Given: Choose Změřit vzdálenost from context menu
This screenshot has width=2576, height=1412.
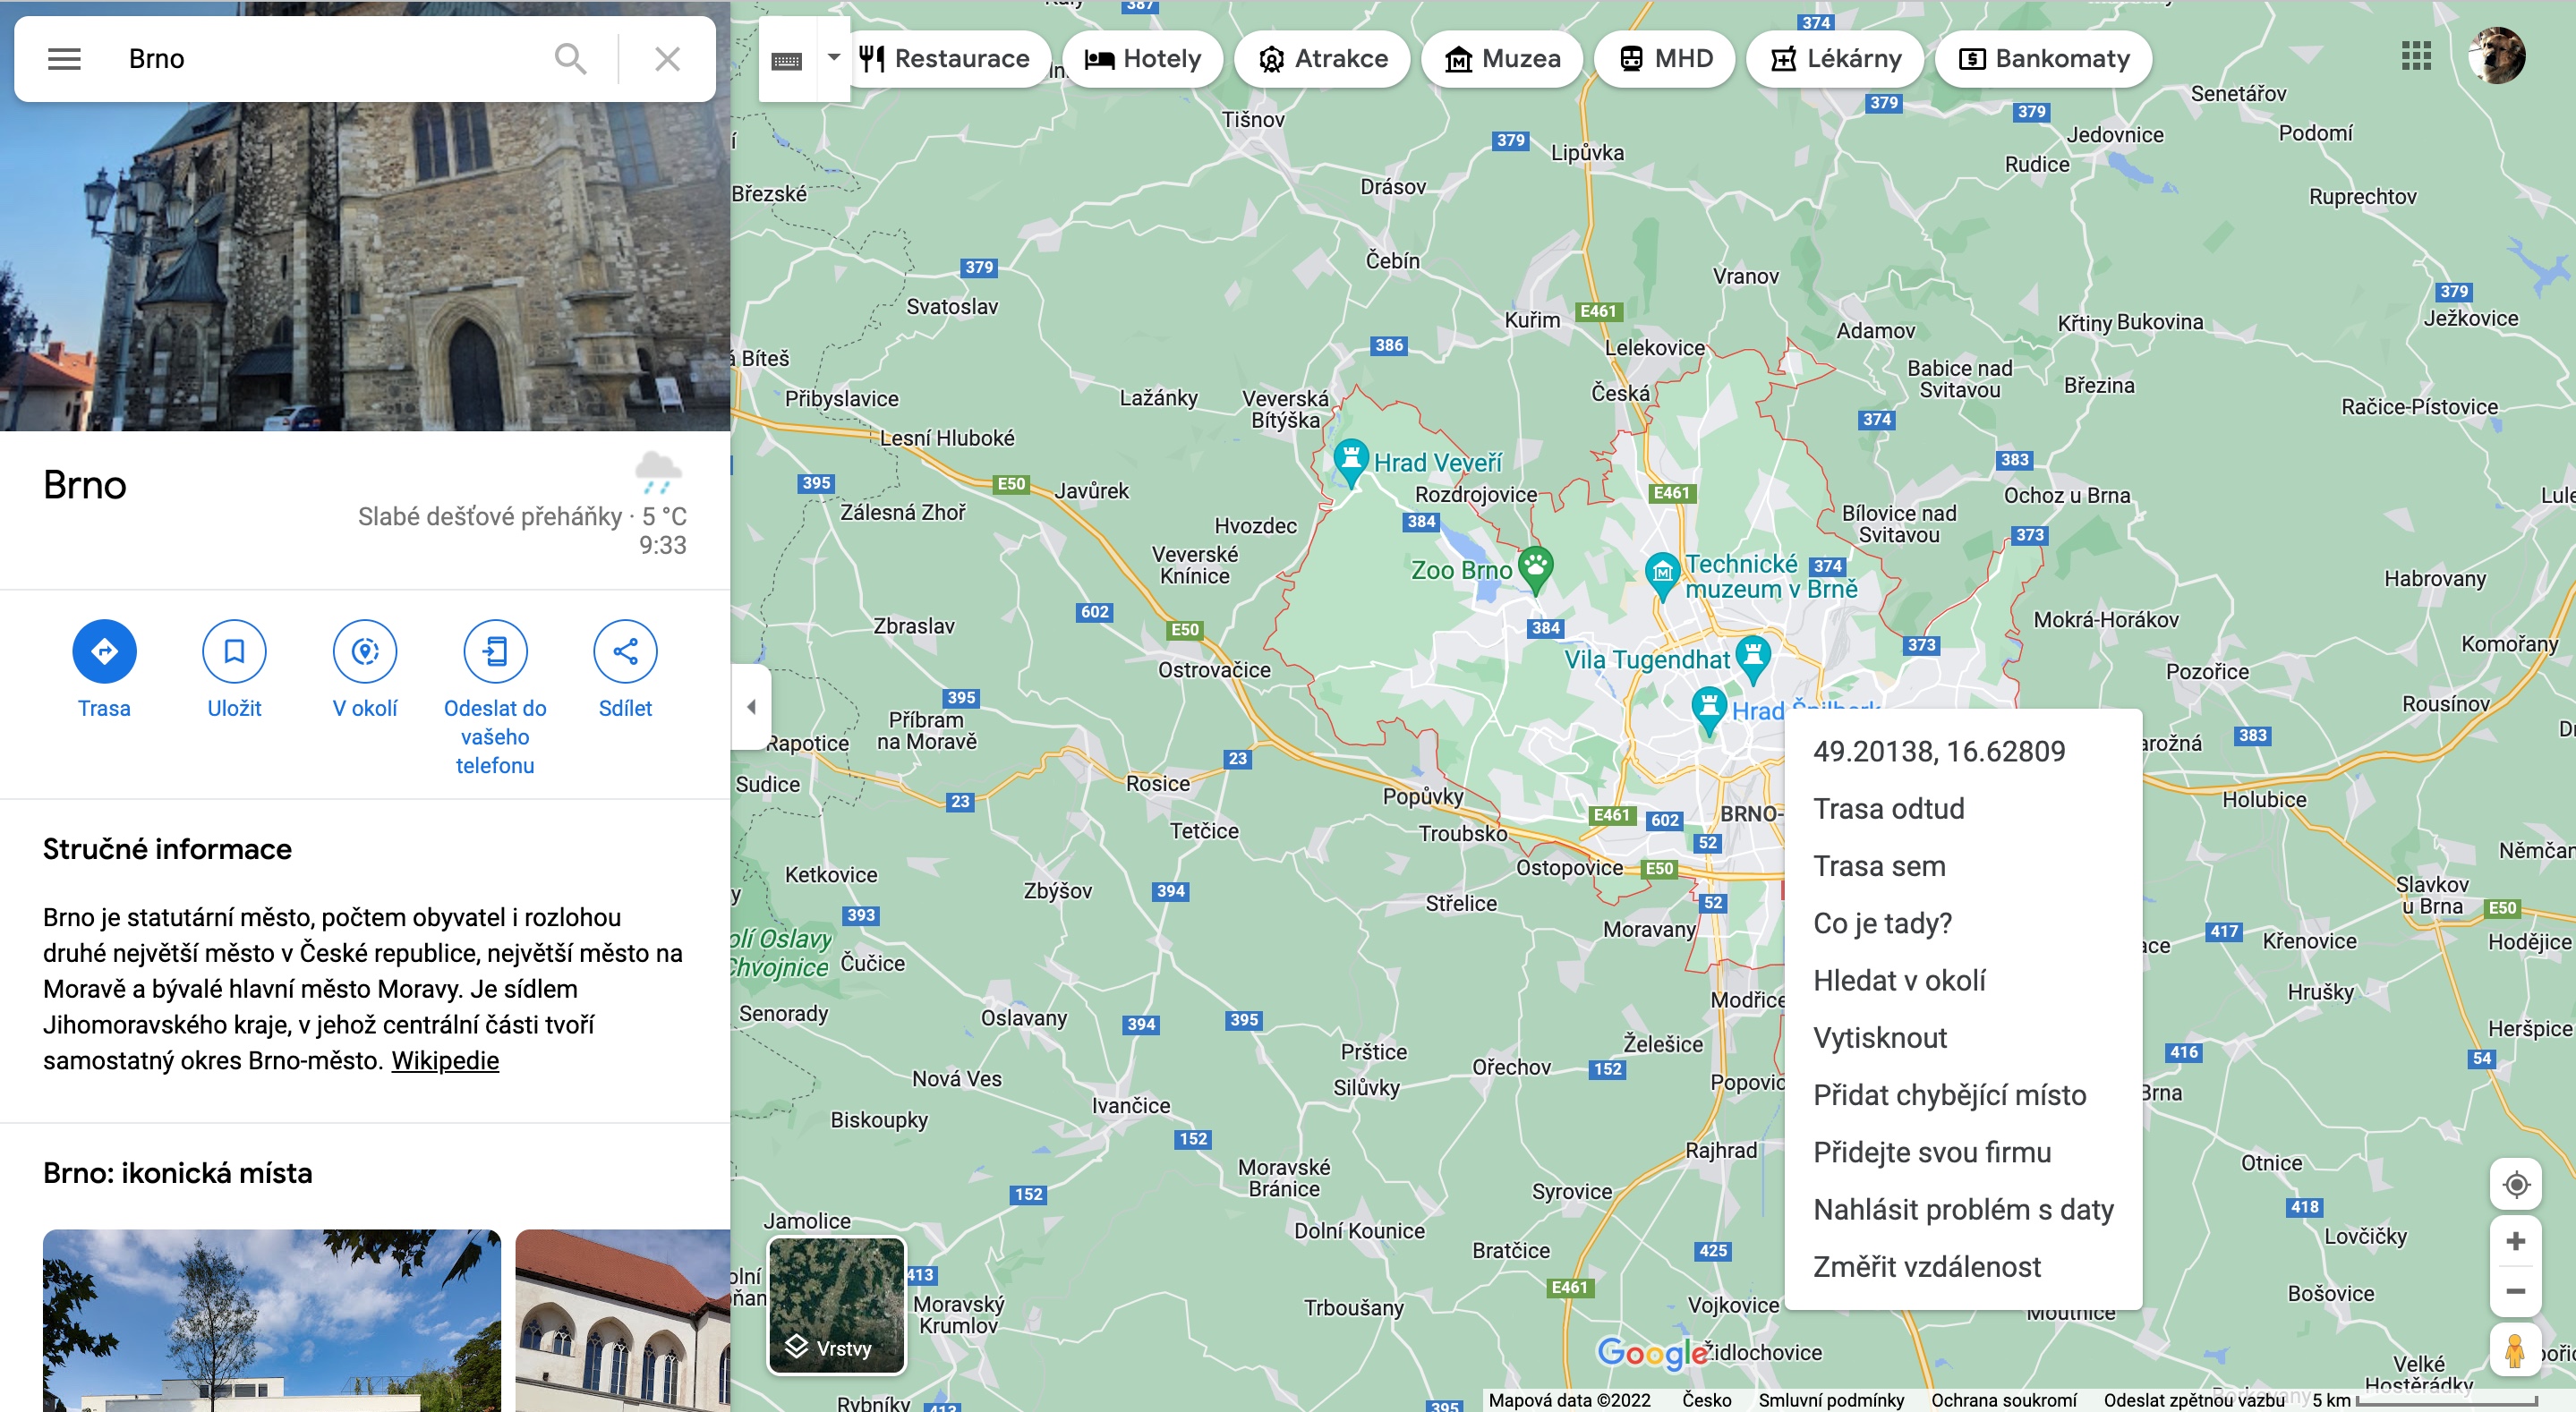Looking at the screenshot, I should (x=1926, y=1266).
